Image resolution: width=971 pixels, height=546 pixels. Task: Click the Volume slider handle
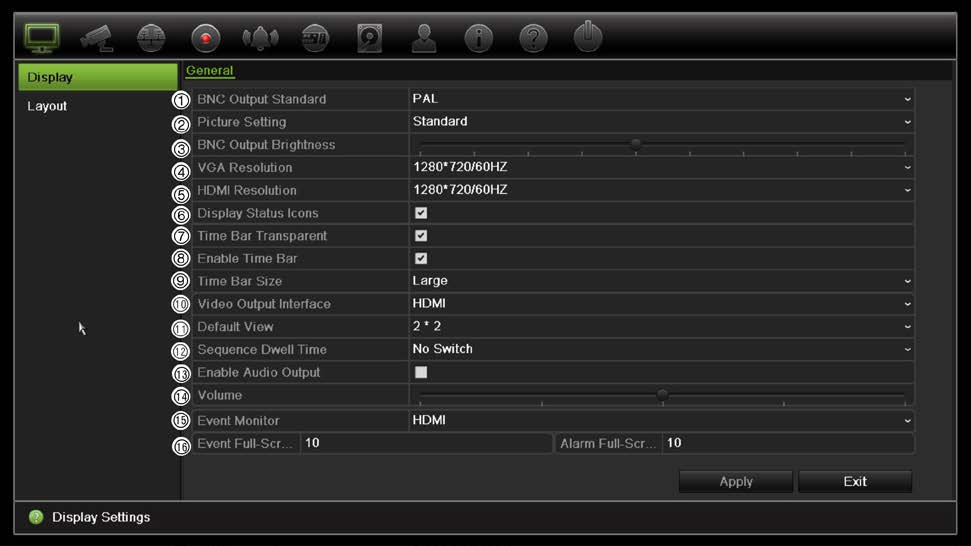662,394
